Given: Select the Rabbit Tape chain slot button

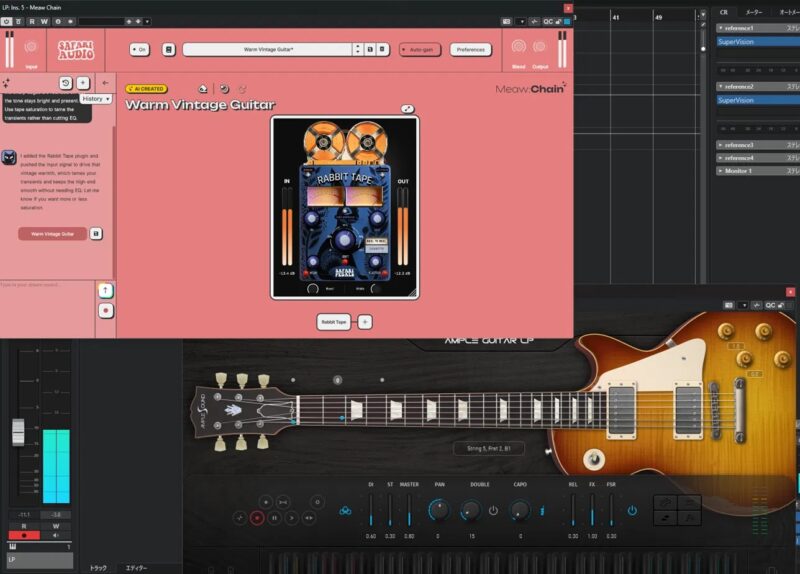Looking at the screenshot, I should [334, 322].
